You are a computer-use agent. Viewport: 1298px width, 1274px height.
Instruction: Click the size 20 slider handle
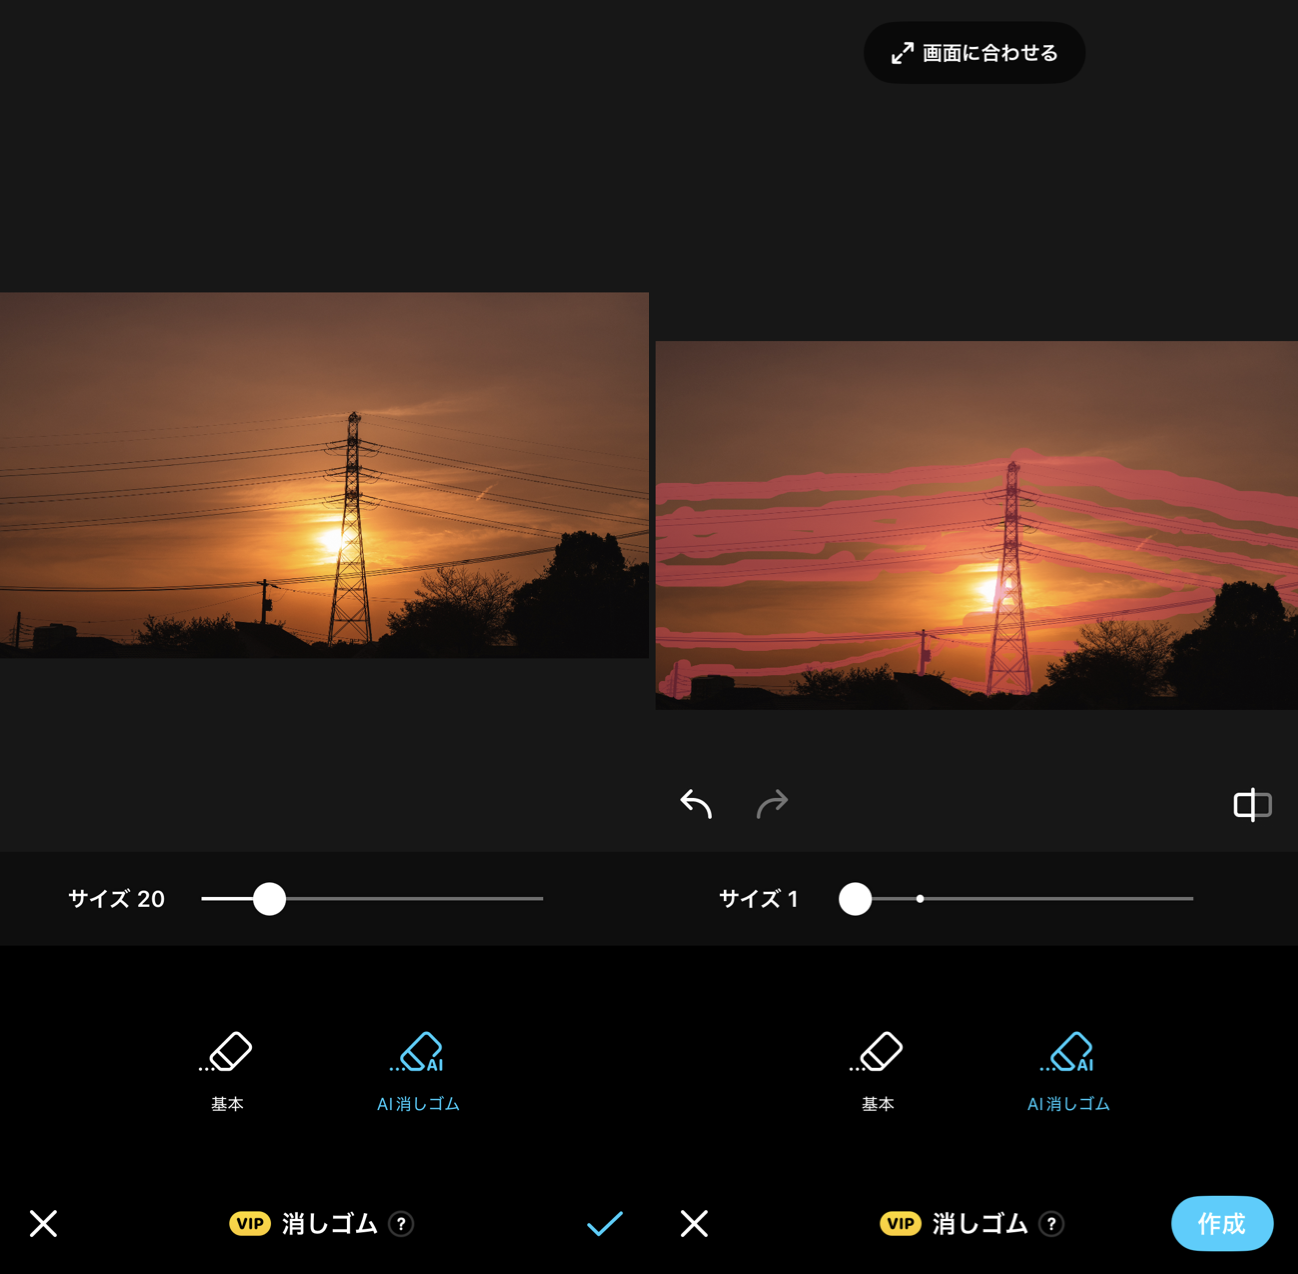tap(269, 899)
